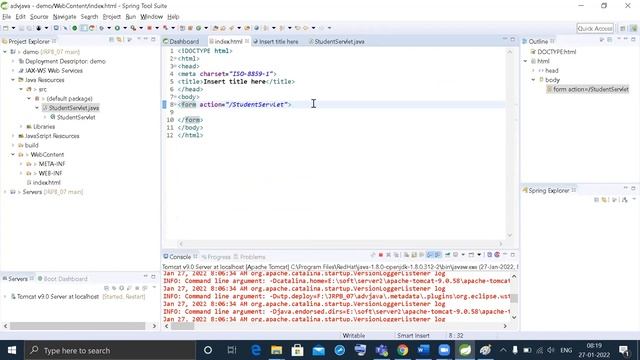Open the Boot Dashboard tab
This screenshot has height=360, width=640.
[x=62, y=279]
